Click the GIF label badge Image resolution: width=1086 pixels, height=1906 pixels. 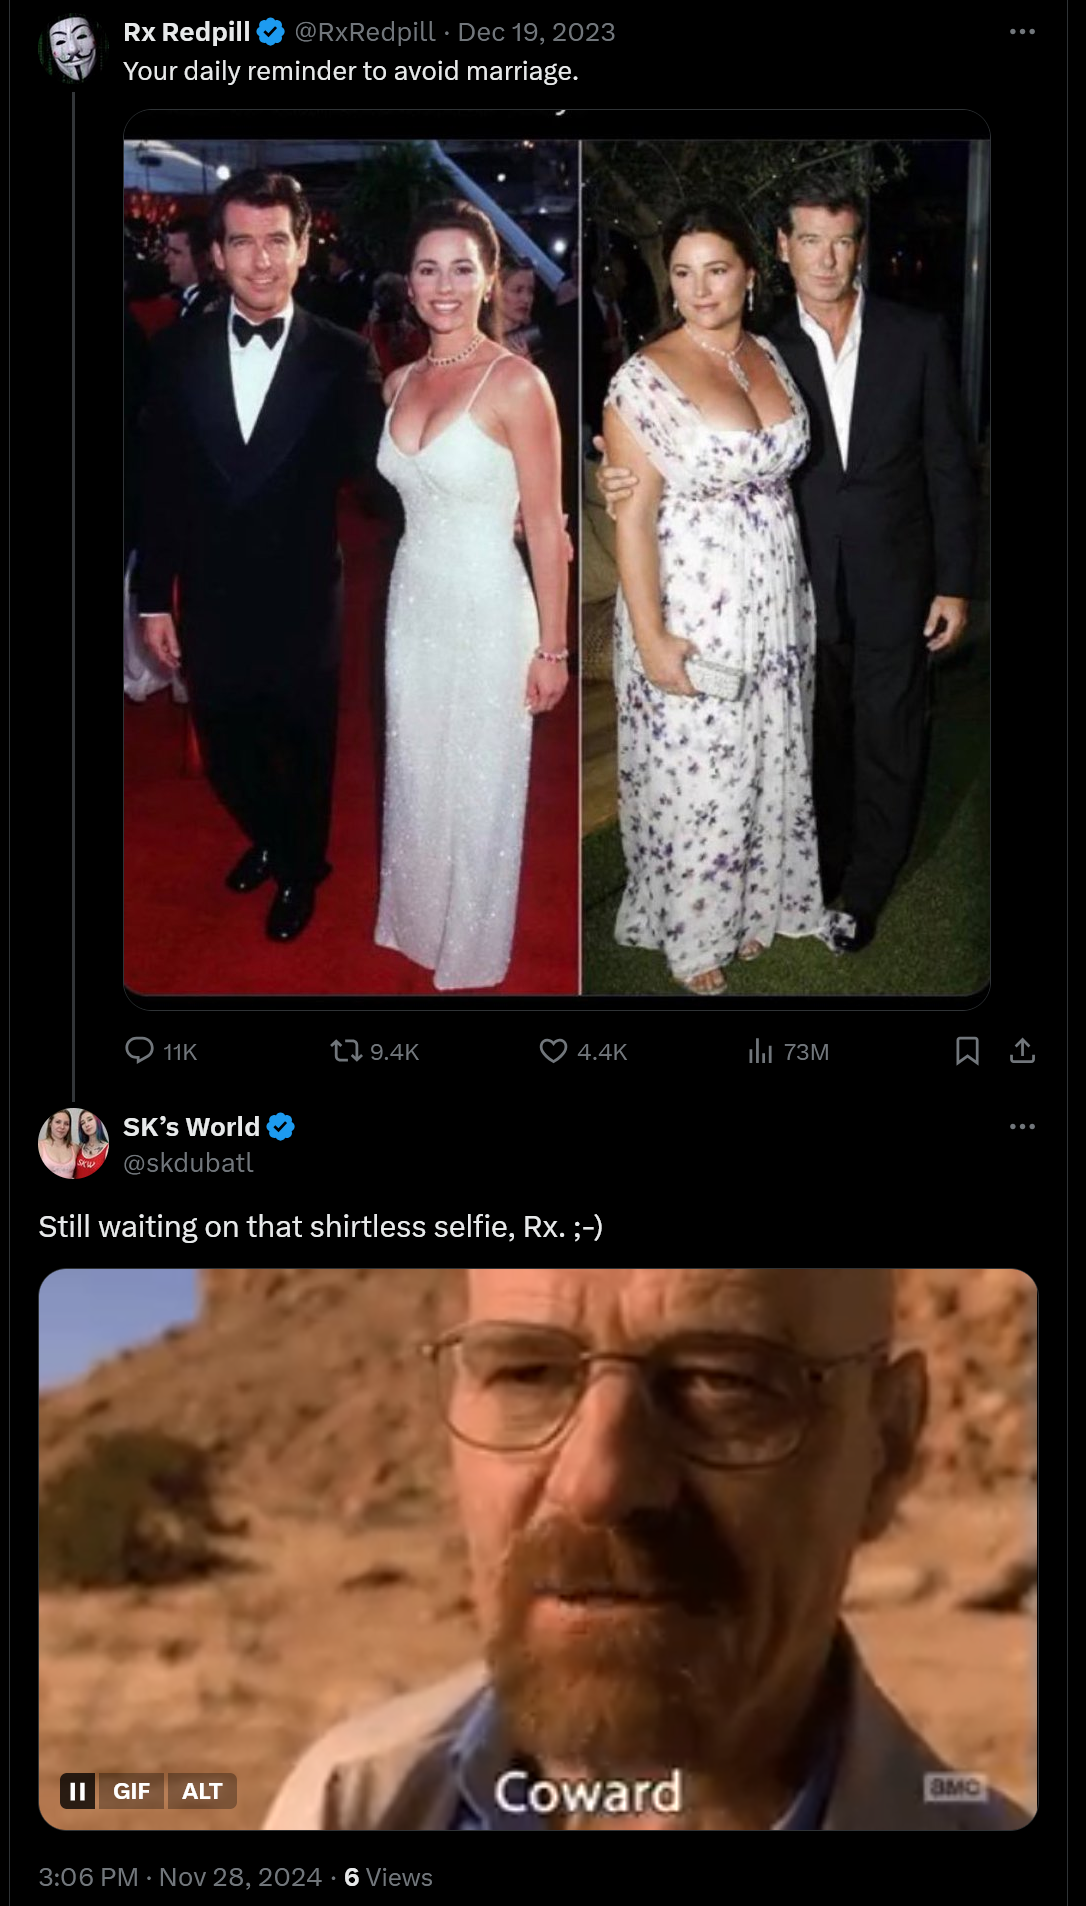pos(131,1791)
